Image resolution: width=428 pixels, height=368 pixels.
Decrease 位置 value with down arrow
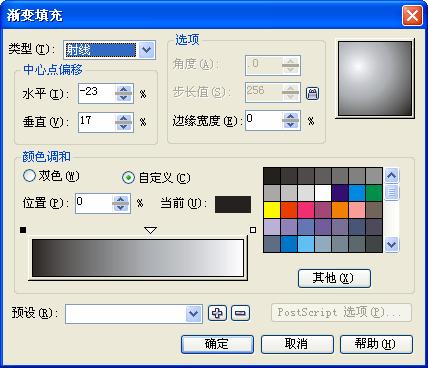click(121, 208)
